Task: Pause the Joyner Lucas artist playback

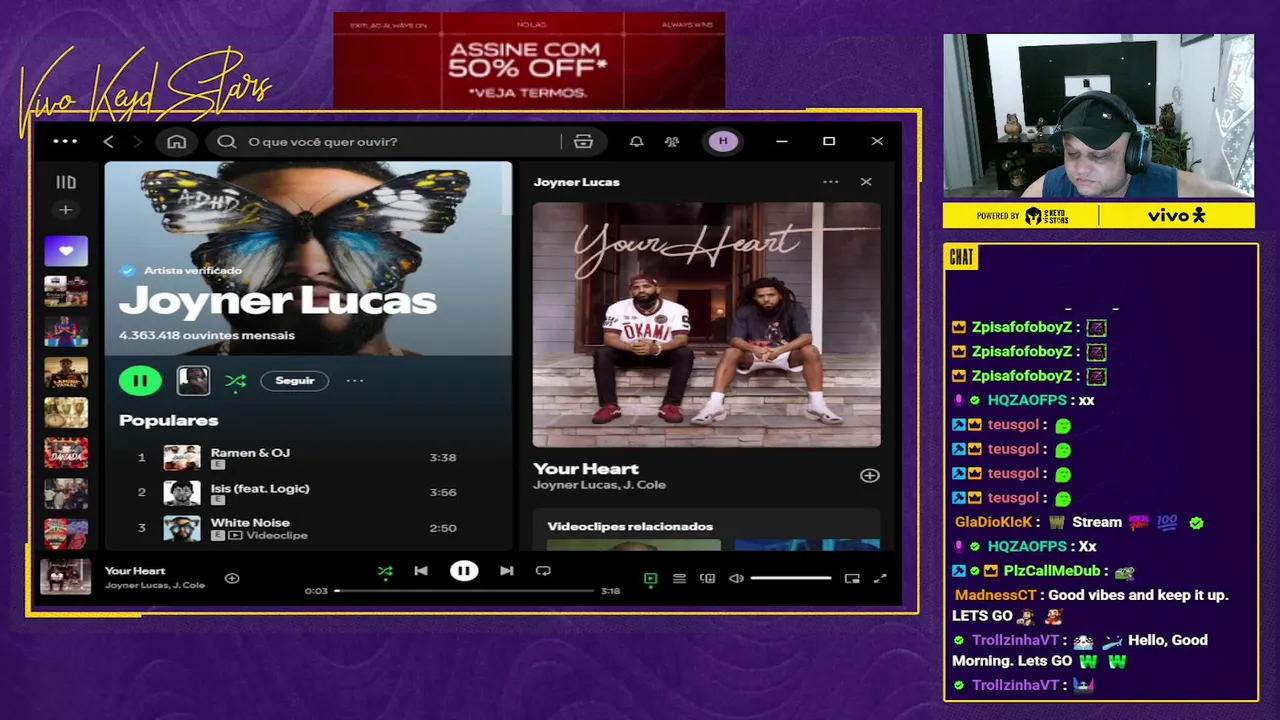Action: [x=140, y=380]
